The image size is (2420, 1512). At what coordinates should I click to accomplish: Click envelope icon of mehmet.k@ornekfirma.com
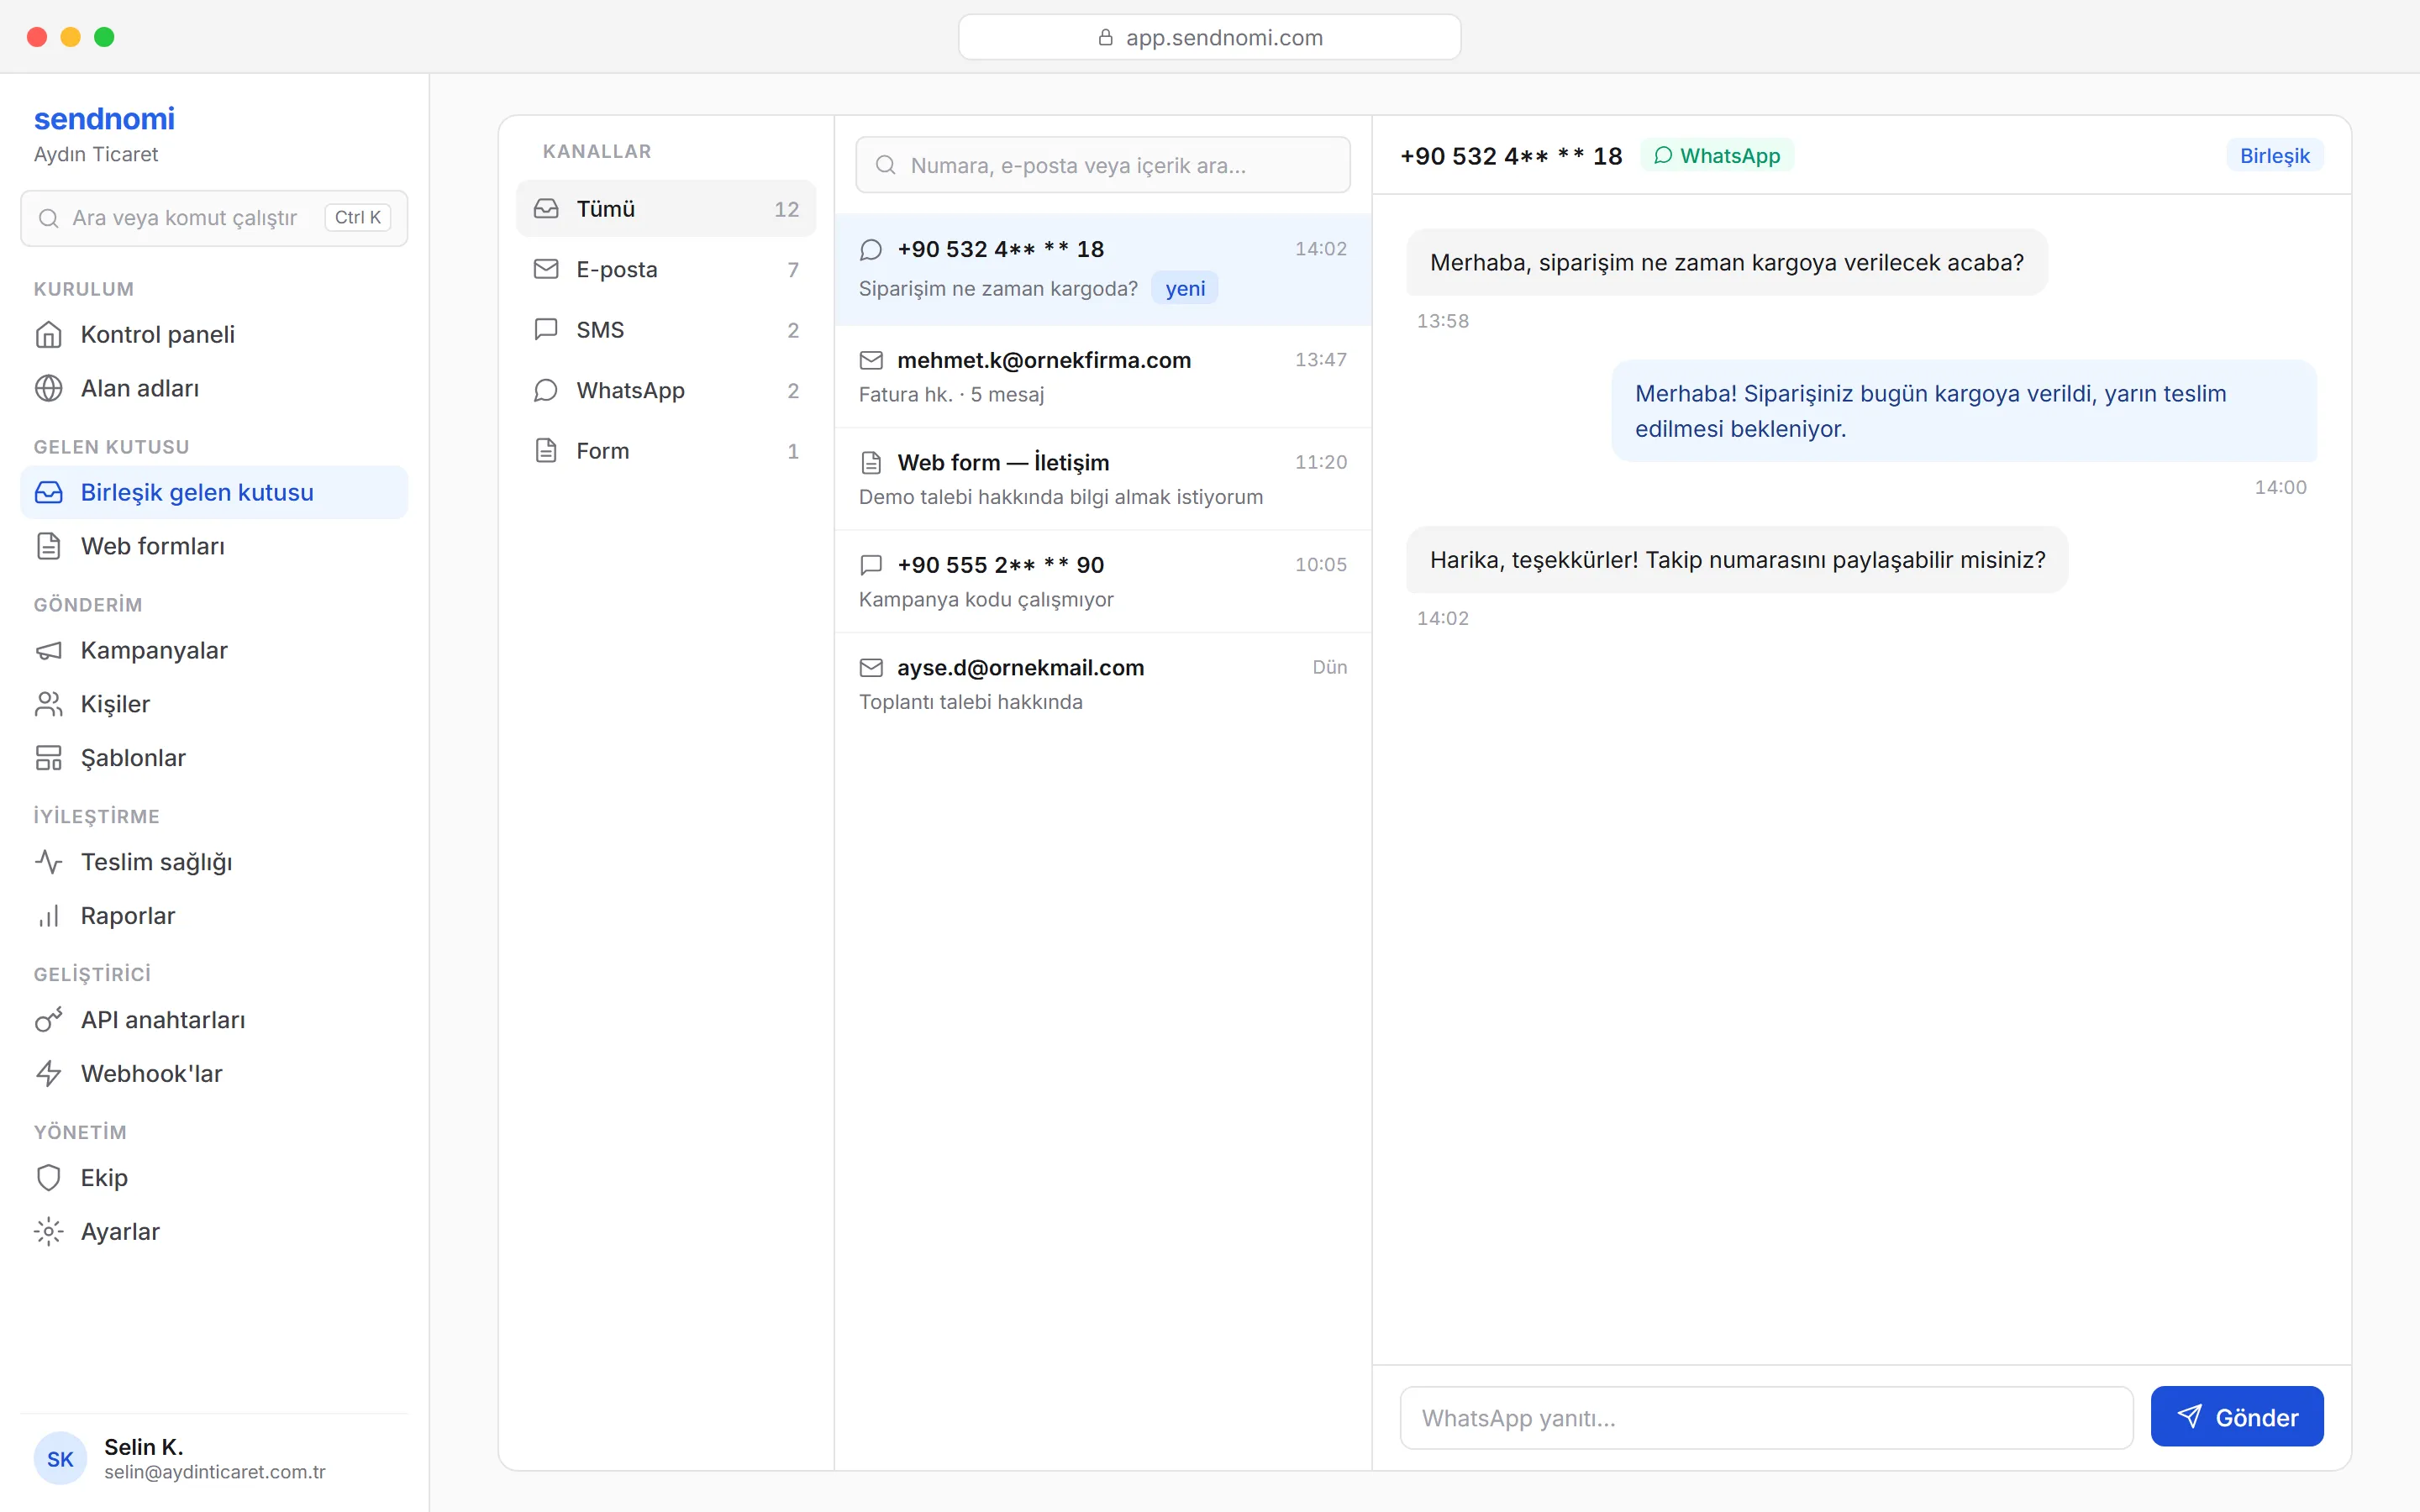tap(871, 360)
